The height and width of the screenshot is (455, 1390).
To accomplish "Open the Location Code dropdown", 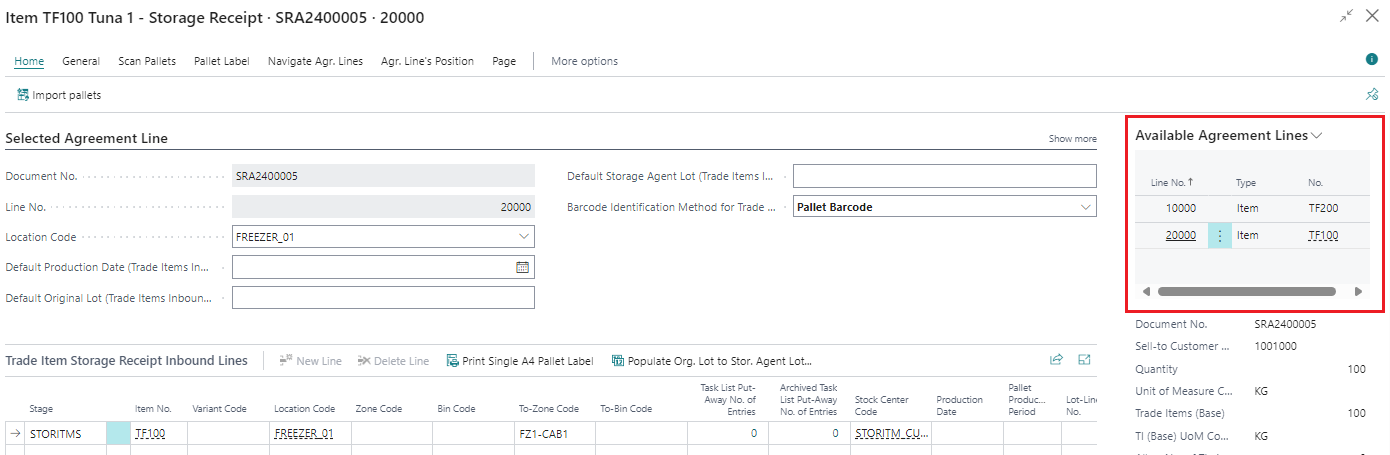I will [524, 237].
